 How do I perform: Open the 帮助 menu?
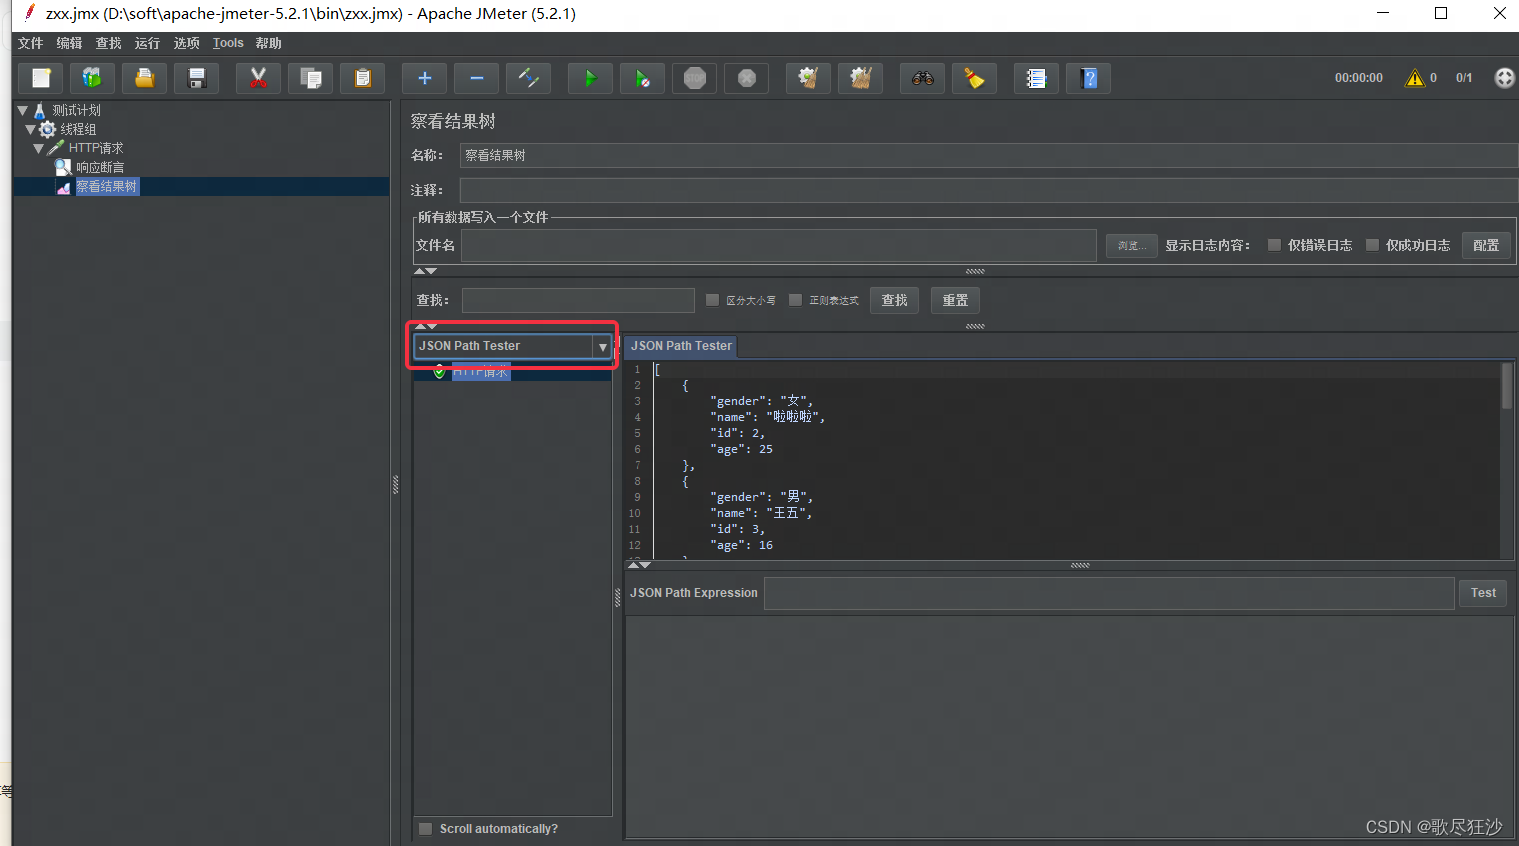tap(268, 43)
